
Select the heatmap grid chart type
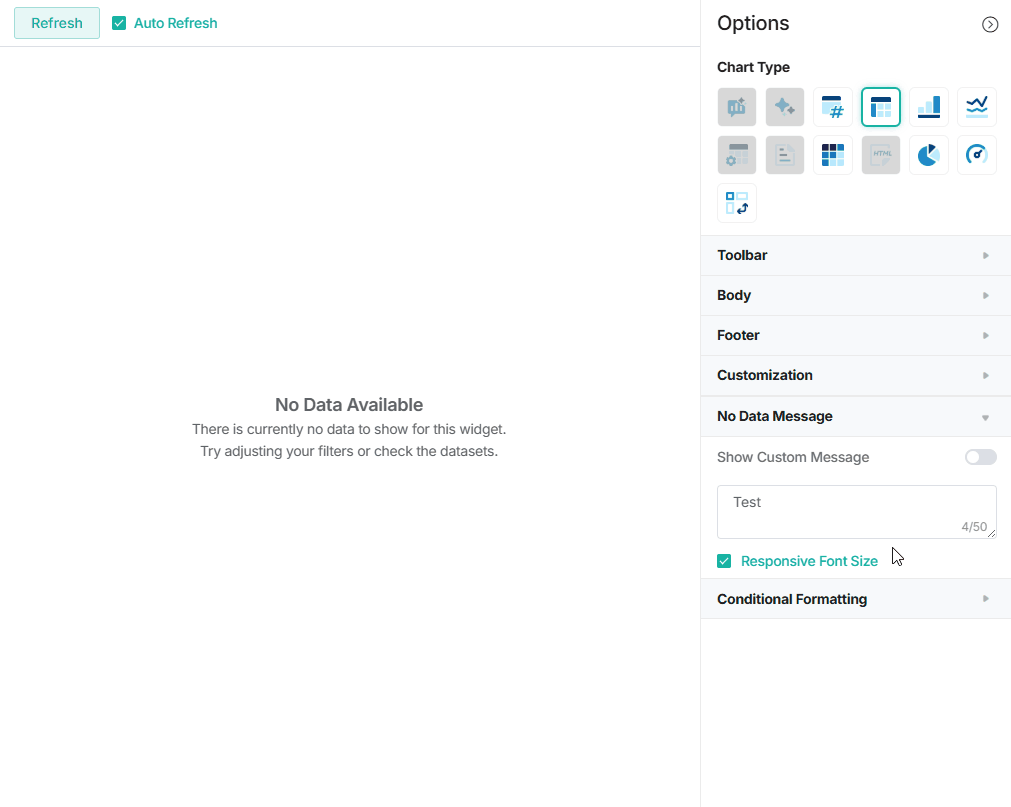tap(832, 155)
